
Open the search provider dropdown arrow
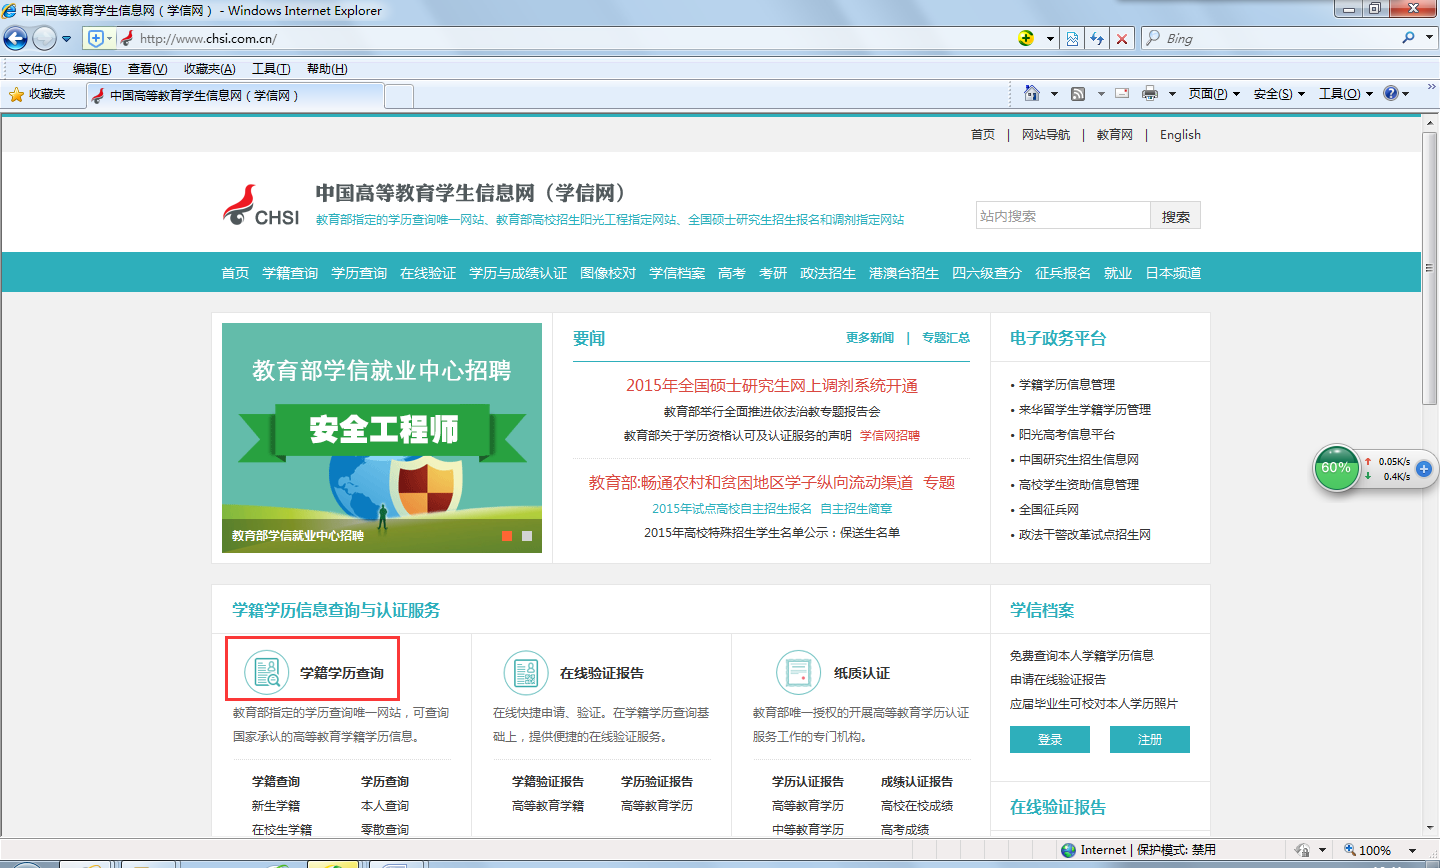1429,38
